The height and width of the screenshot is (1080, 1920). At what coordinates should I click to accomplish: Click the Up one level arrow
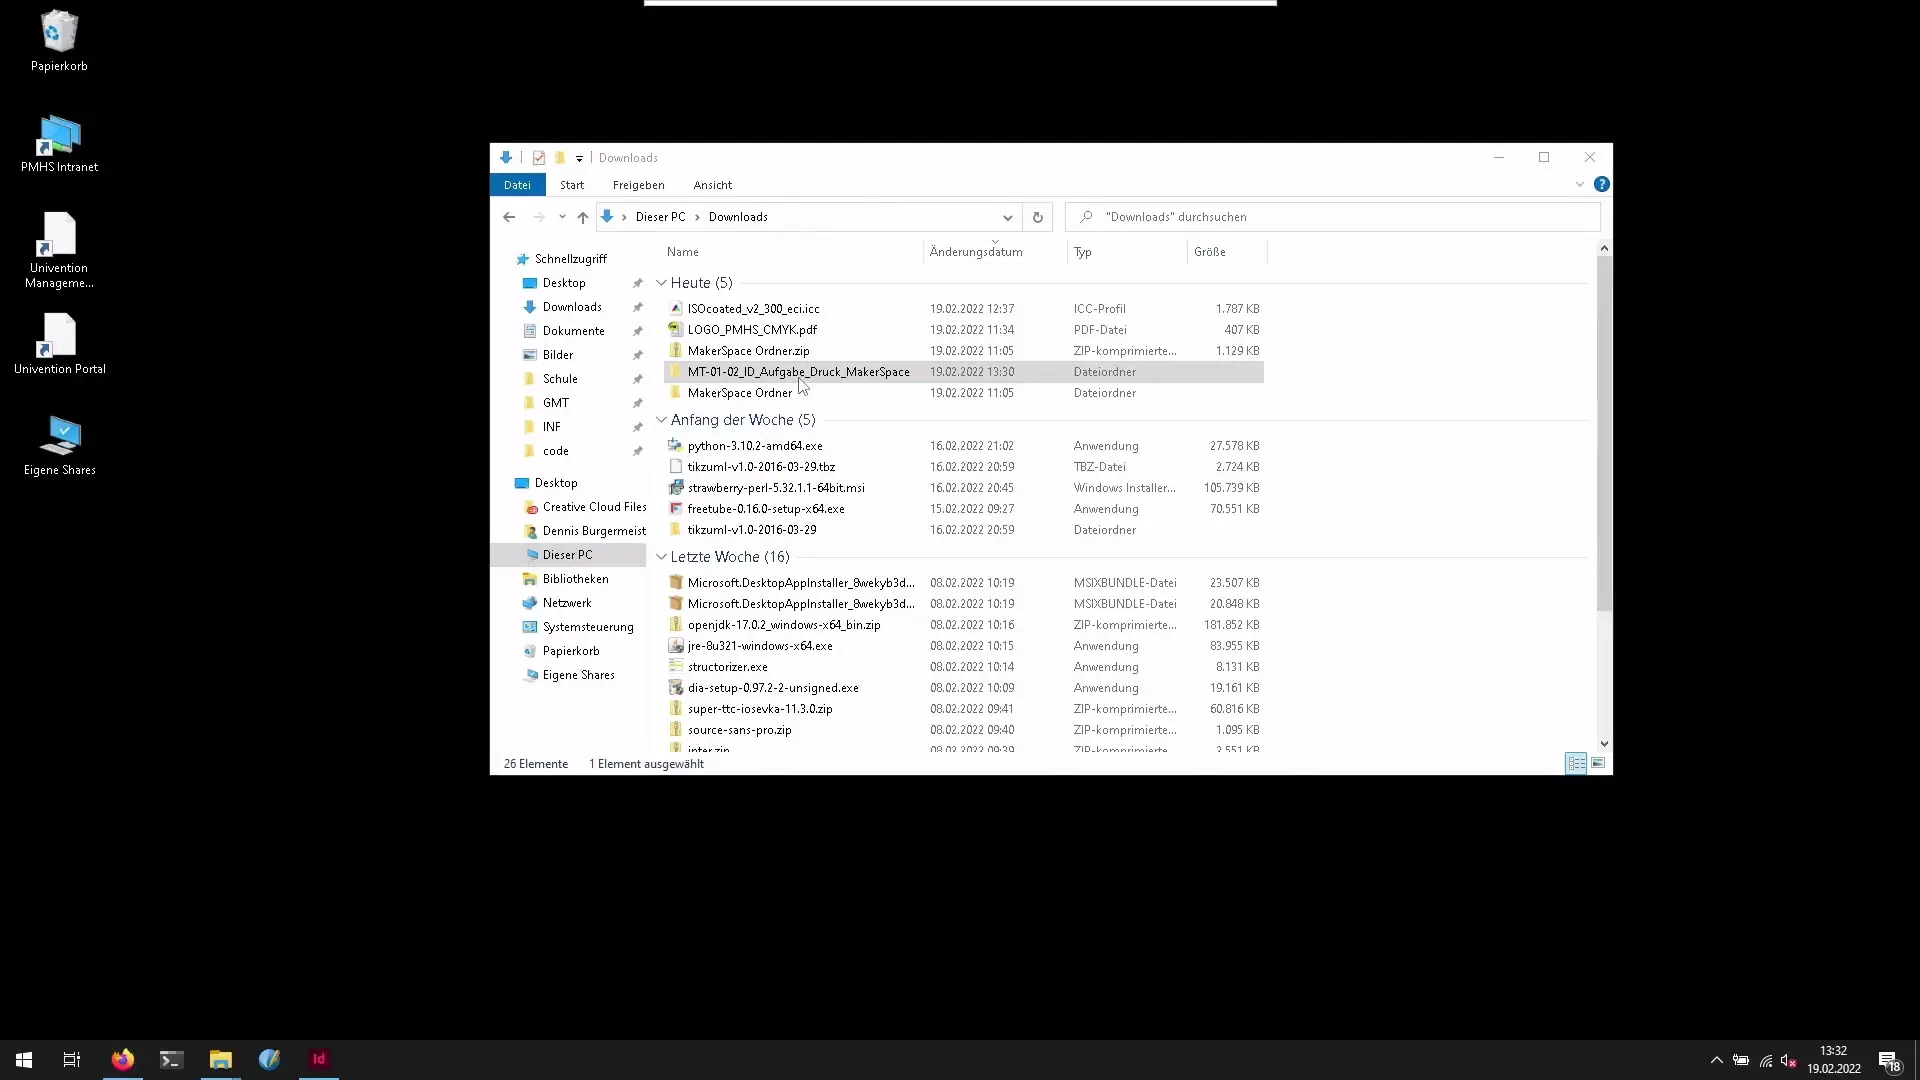click(583, 217)
